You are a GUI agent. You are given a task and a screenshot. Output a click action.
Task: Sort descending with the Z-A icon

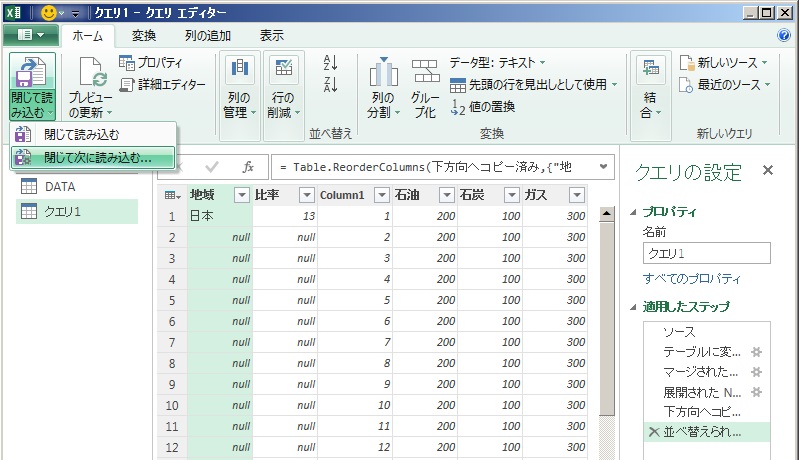[x=330, y=84]
